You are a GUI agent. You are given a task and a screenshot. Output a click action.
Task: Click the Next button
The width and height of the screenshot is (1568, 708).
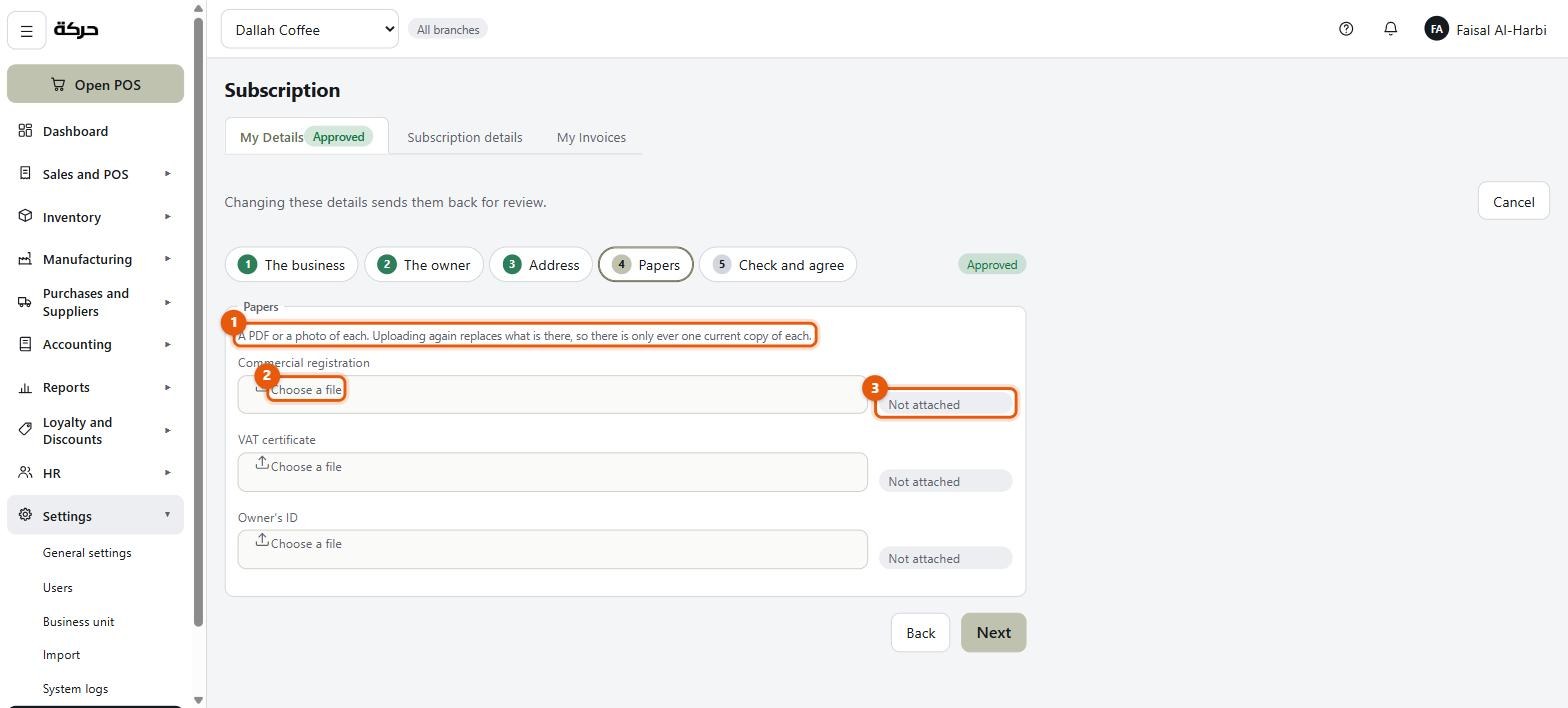coord(993,632)
